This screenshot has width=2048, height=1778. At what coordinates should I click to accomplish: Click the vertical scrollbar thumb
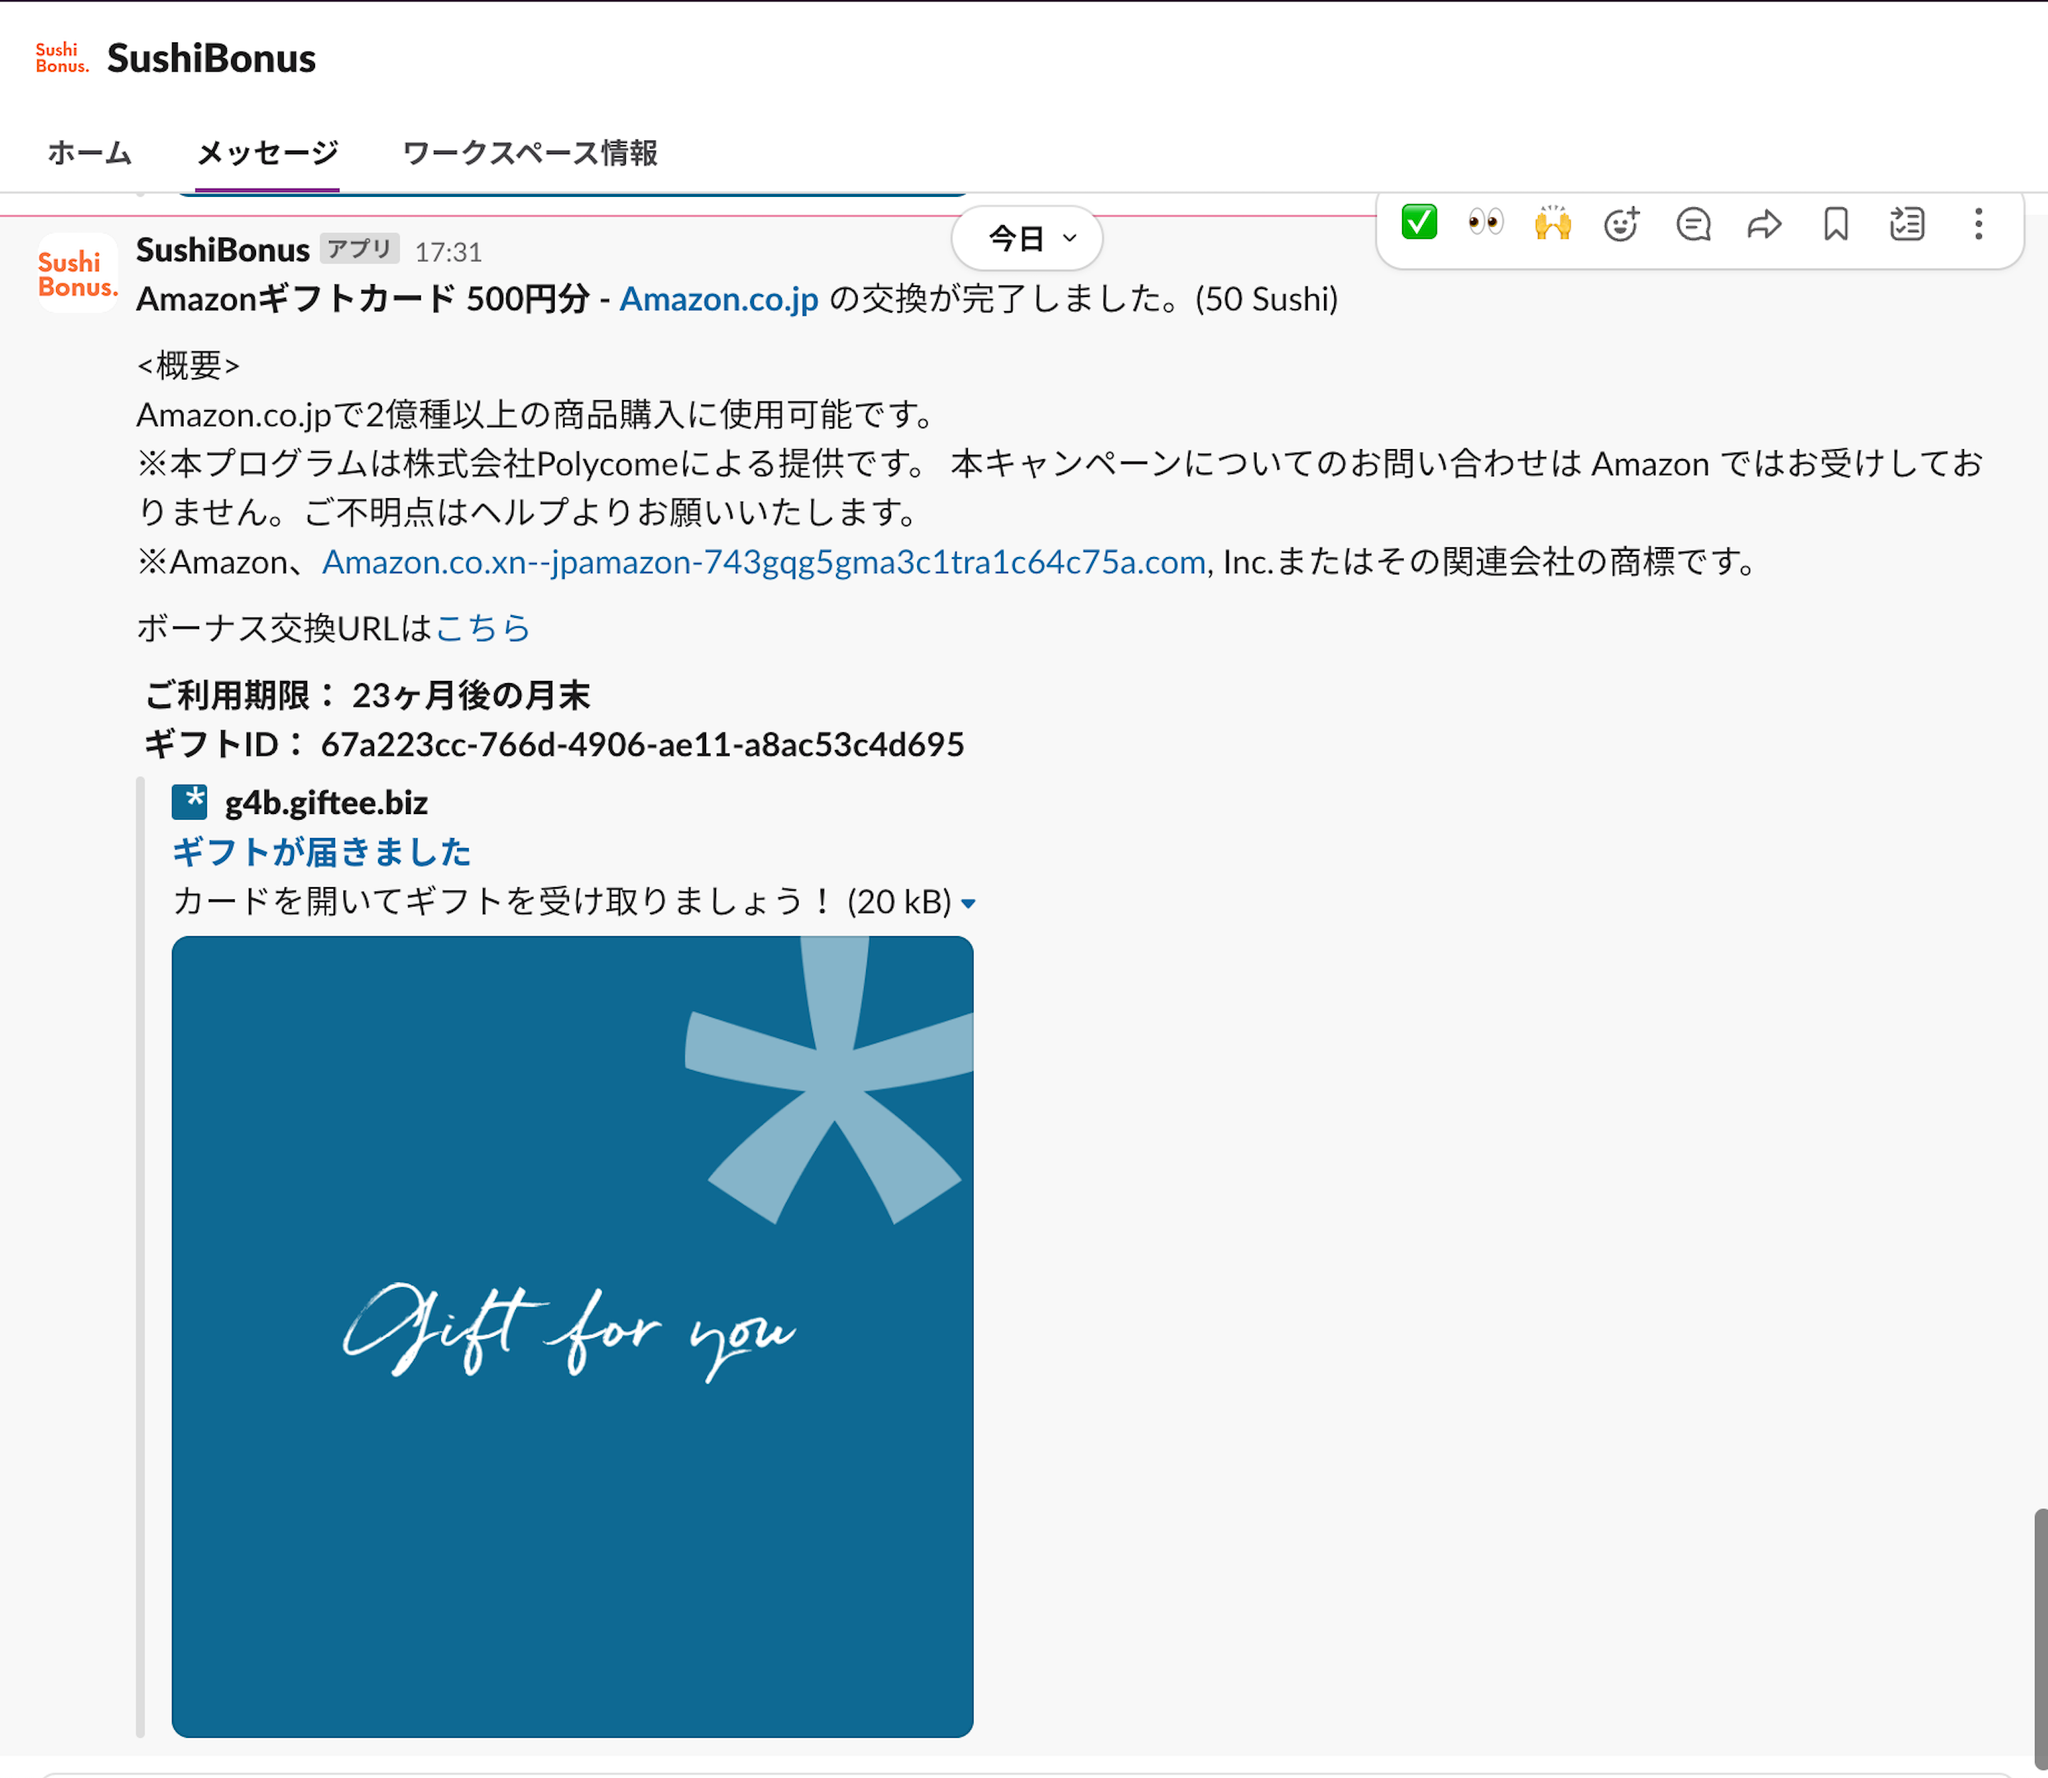[2040, 1638]
